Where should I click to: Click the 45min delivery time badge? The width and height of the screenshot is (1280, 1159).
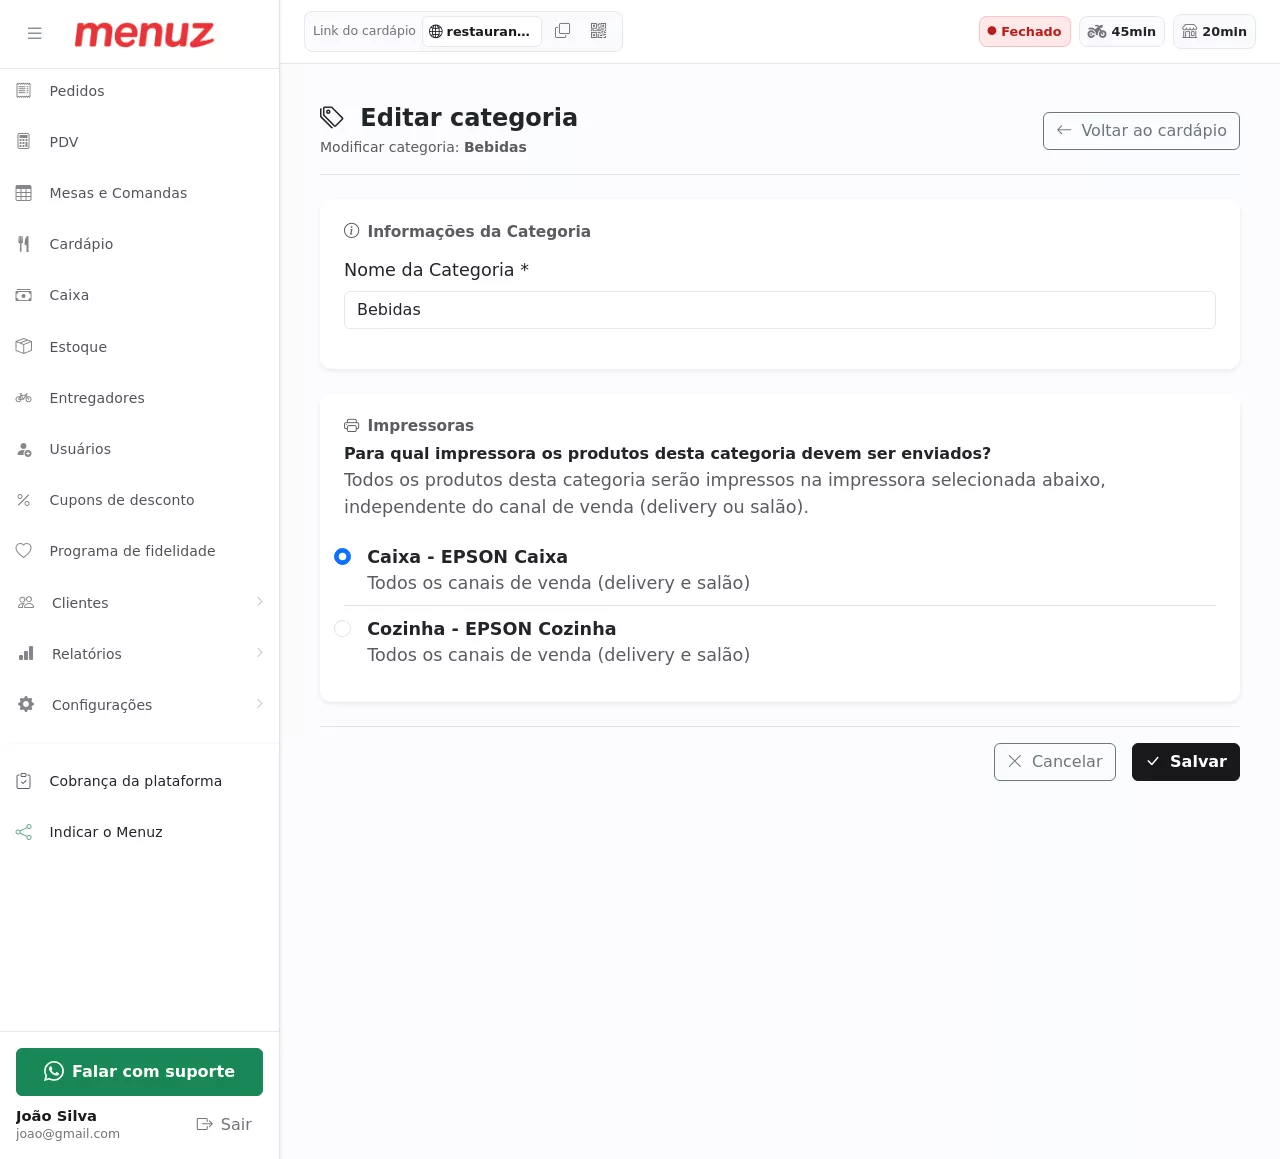[x=1122, y=31]
